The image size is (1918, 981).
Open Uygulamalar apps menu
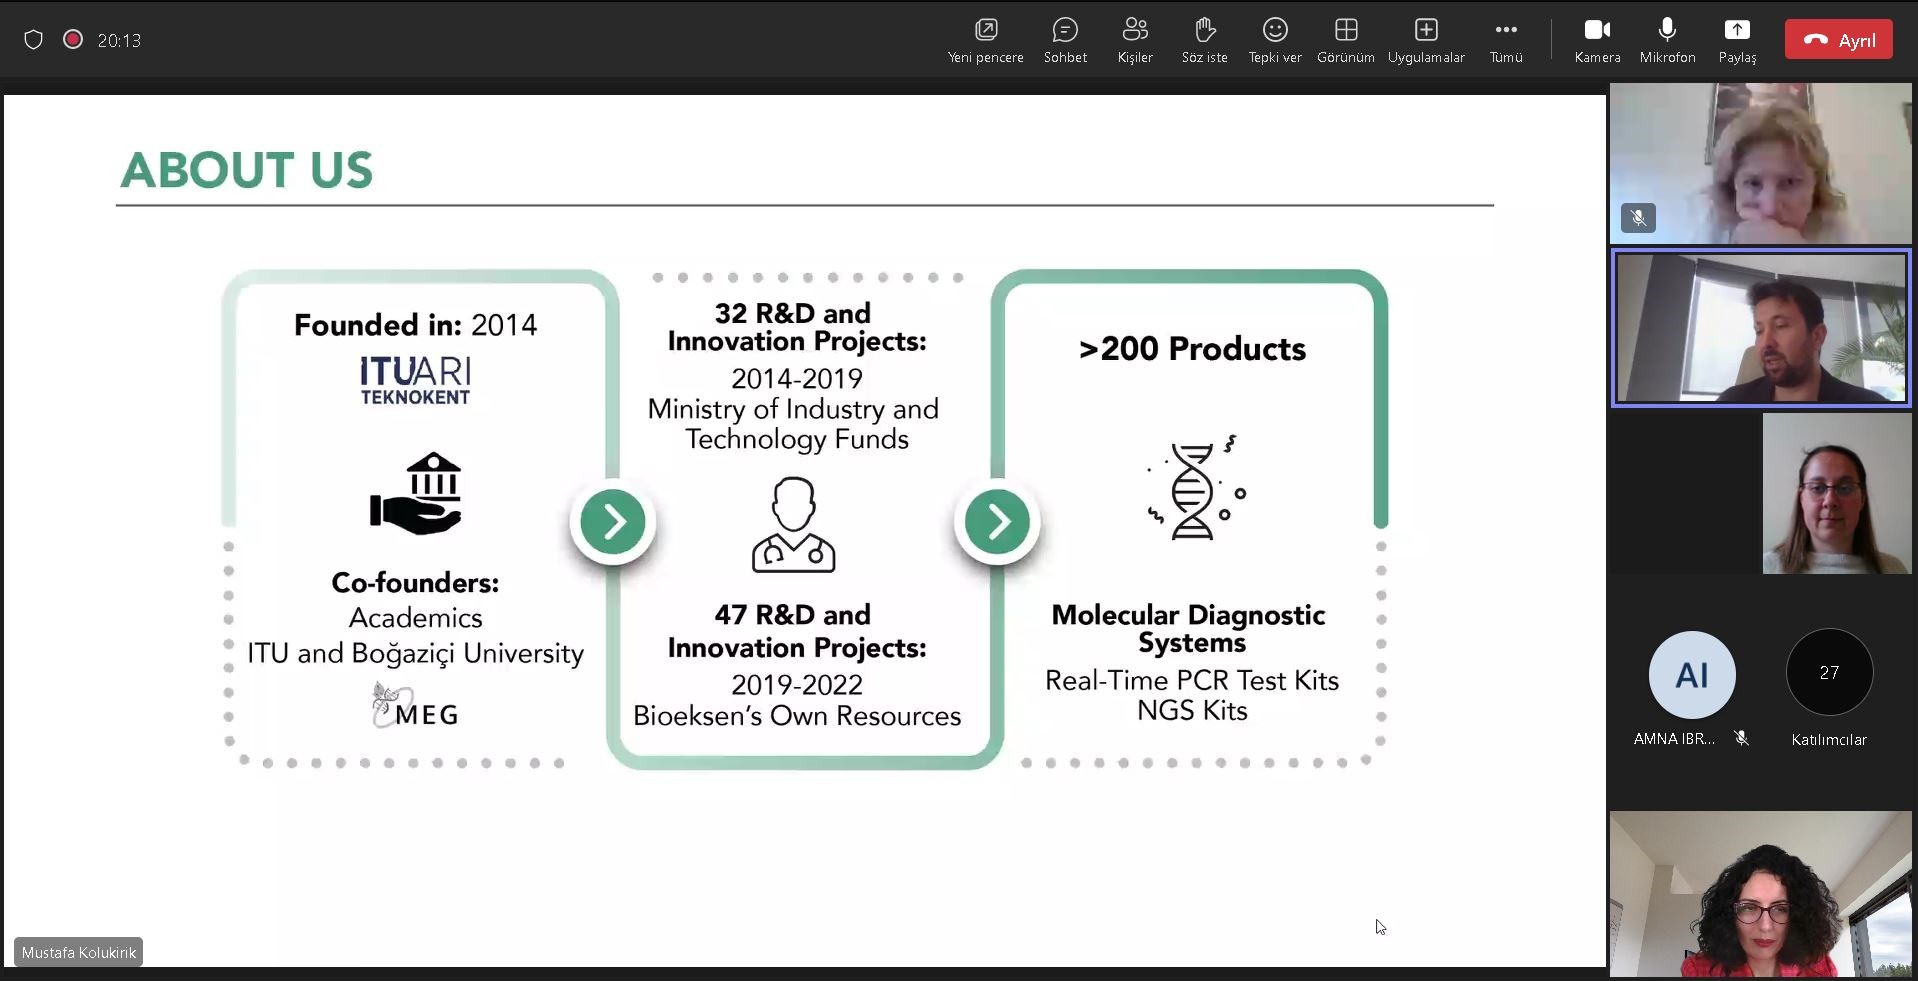1426,41
